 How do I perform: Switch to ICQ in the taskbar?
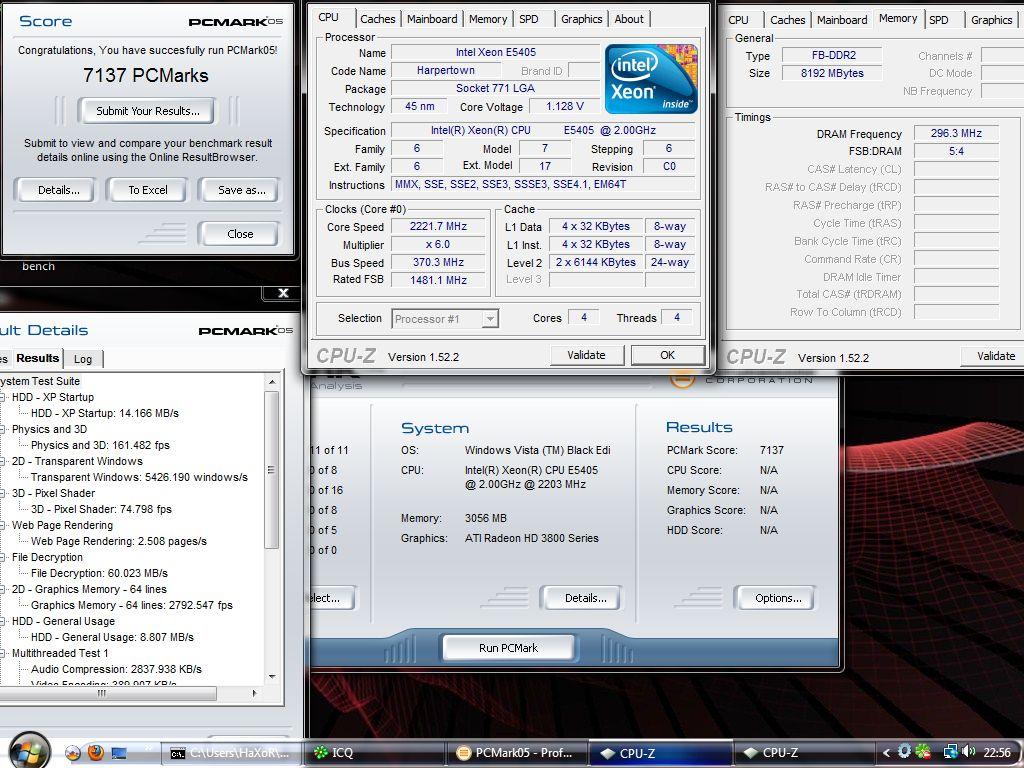[375, 753]
